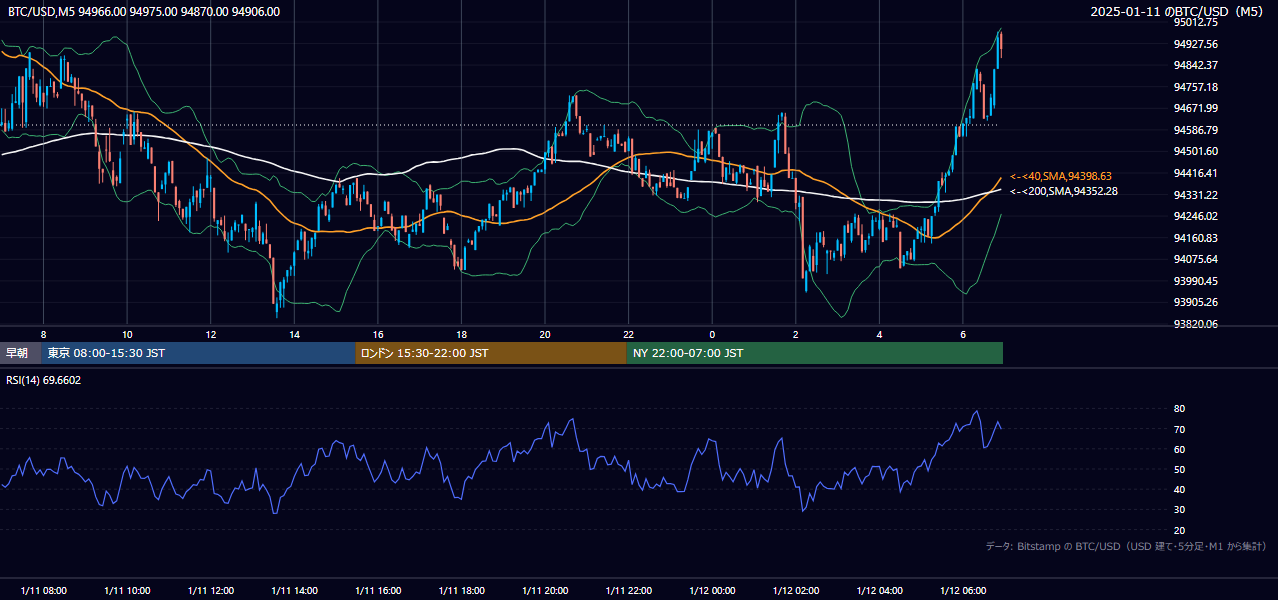Click bottom time label 1/12 02:00
The image size is (1278, 600).
point(796,590)
